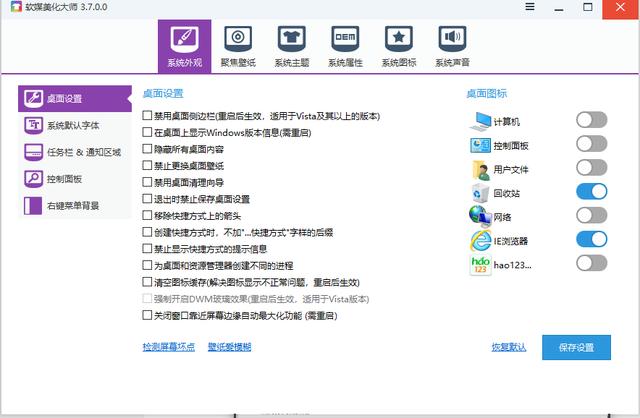Enable the 移除快捷方式上的箭头 checkbox
The image size is (640, 418).
148,215
